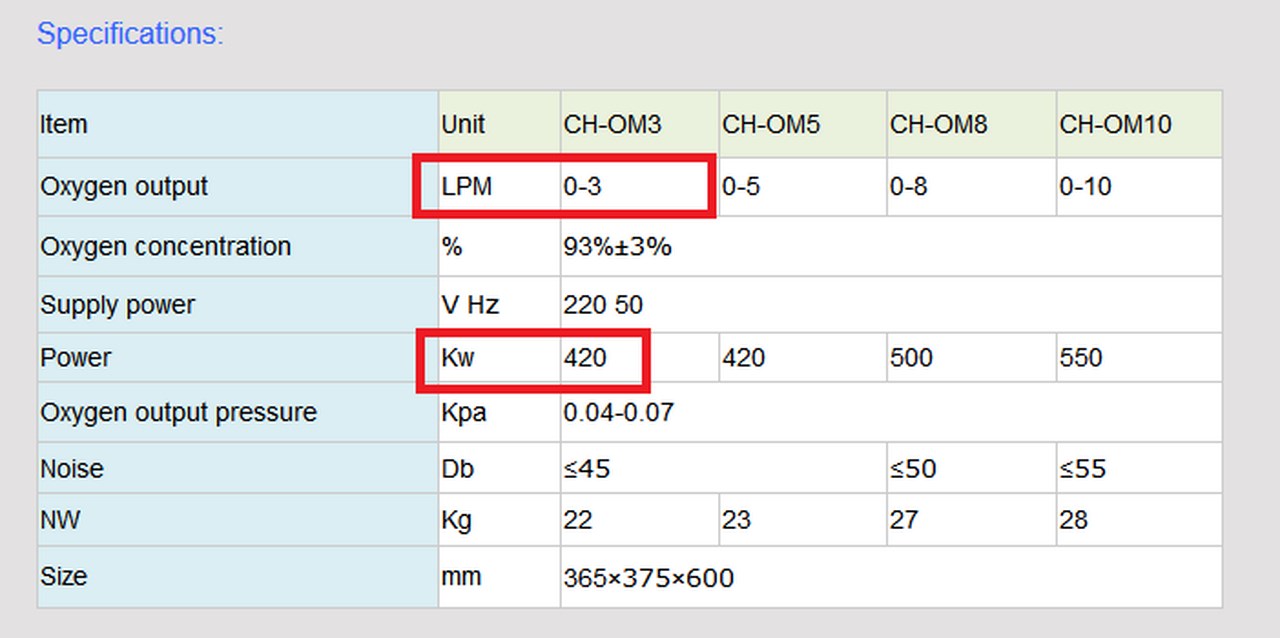Select the 220 50 supply power value
The height and width of the screenshot is (638, 1280).
point(603,306)
